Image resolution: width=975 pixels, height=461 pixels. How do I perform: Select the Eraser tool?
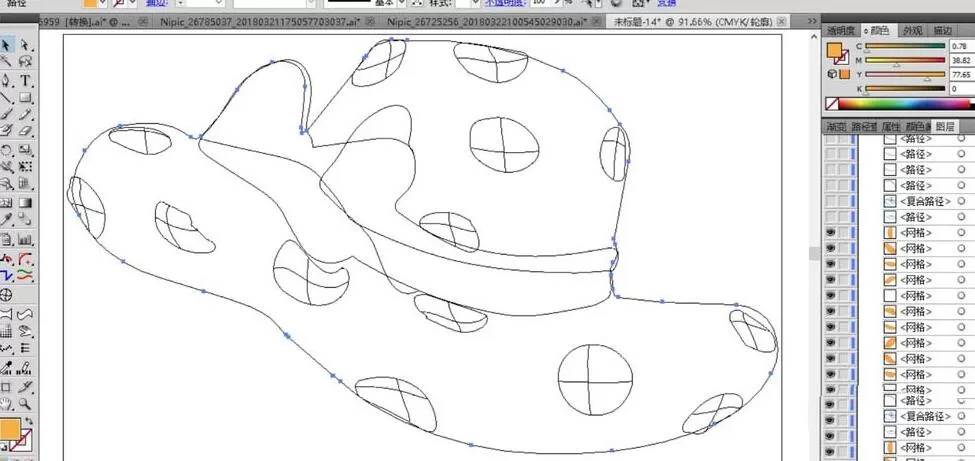pos(25,131)
